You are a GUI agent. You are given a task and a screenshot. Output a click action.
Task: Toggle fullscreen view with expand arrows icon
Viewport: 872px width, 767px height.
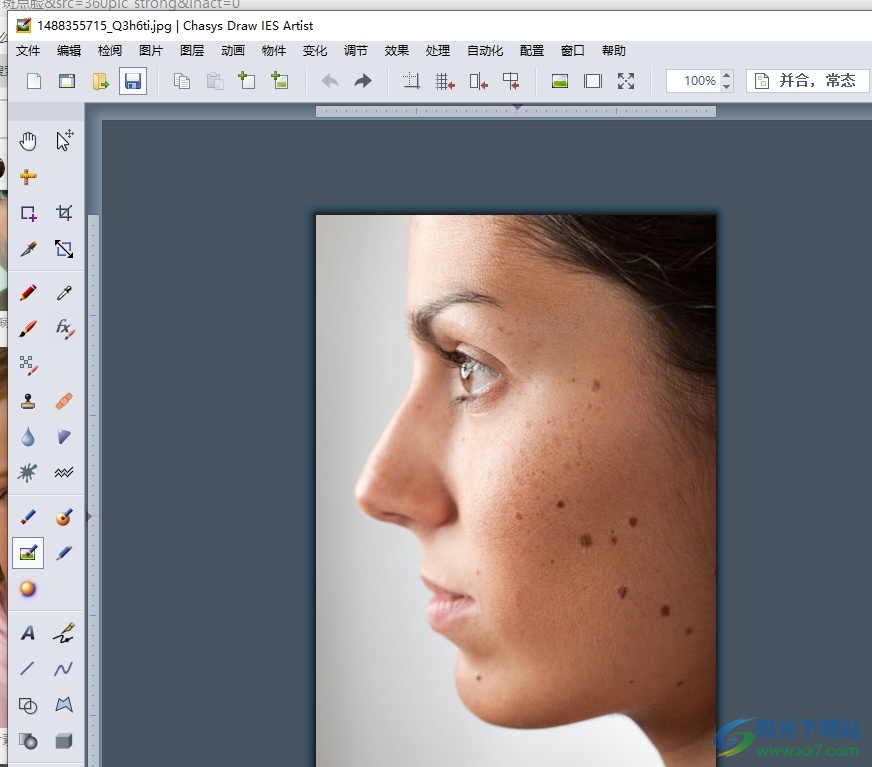pyautogui.click(x=626, y=81)
